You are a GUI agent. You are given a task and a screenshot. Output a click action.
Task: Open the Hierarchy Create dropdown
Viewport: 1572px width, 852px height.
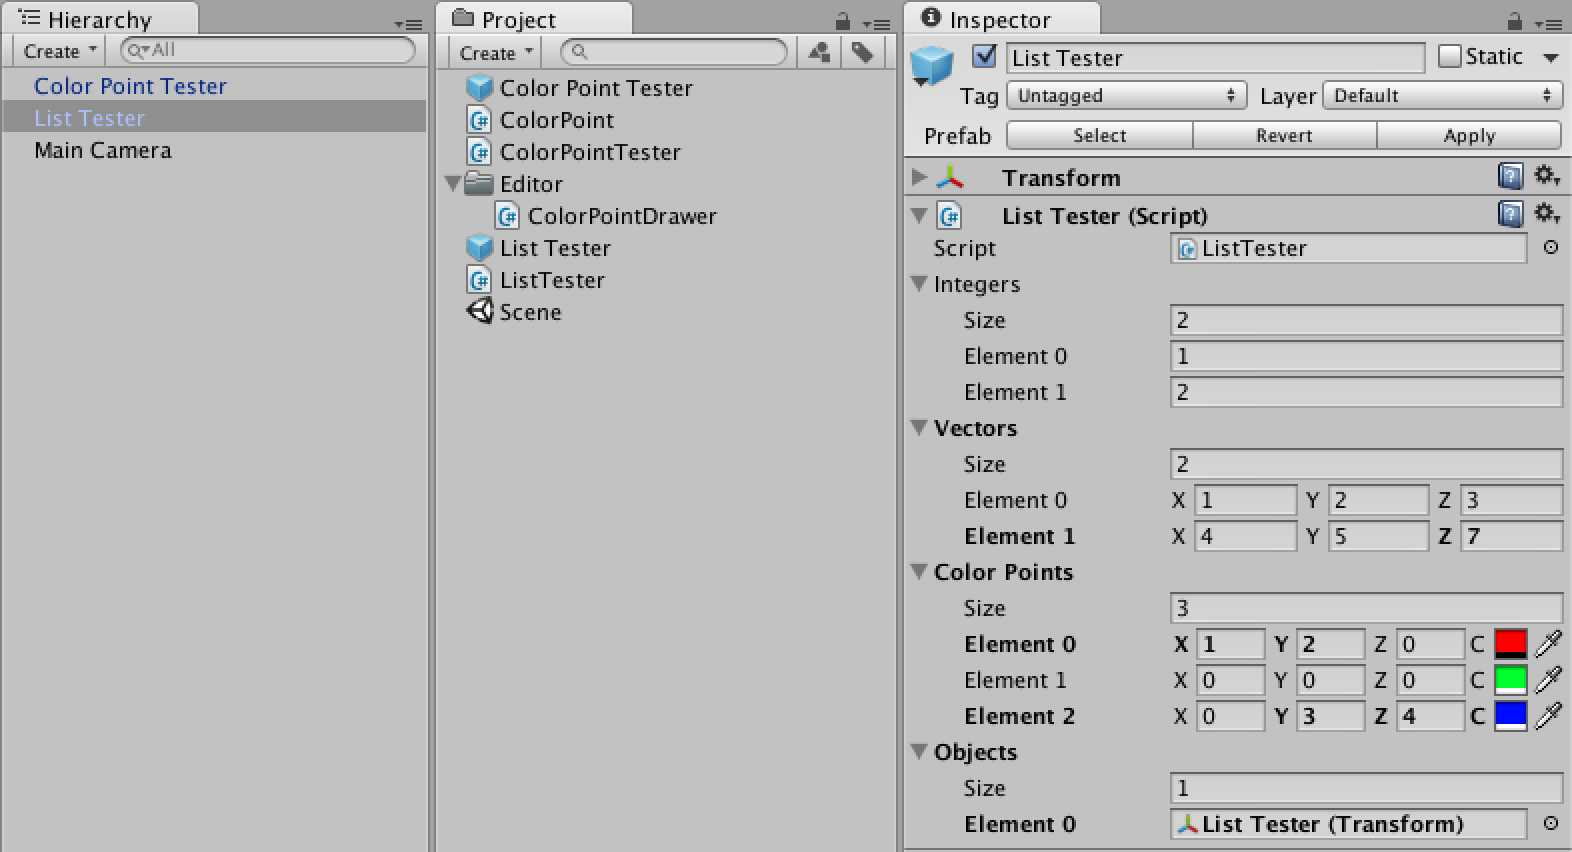click(x=60, y=51)
